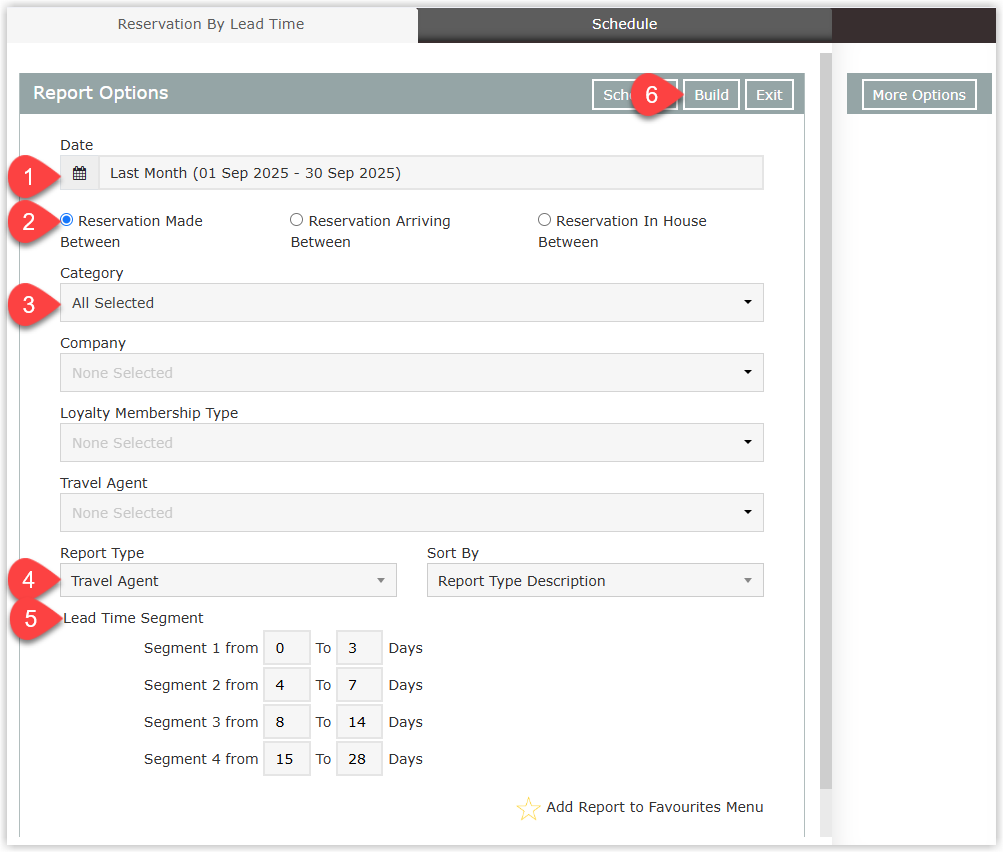Image resolution: width=1004 pixels, height=853 pixels.
Task: Open More Options panel
Action: [x=919, y=95]
